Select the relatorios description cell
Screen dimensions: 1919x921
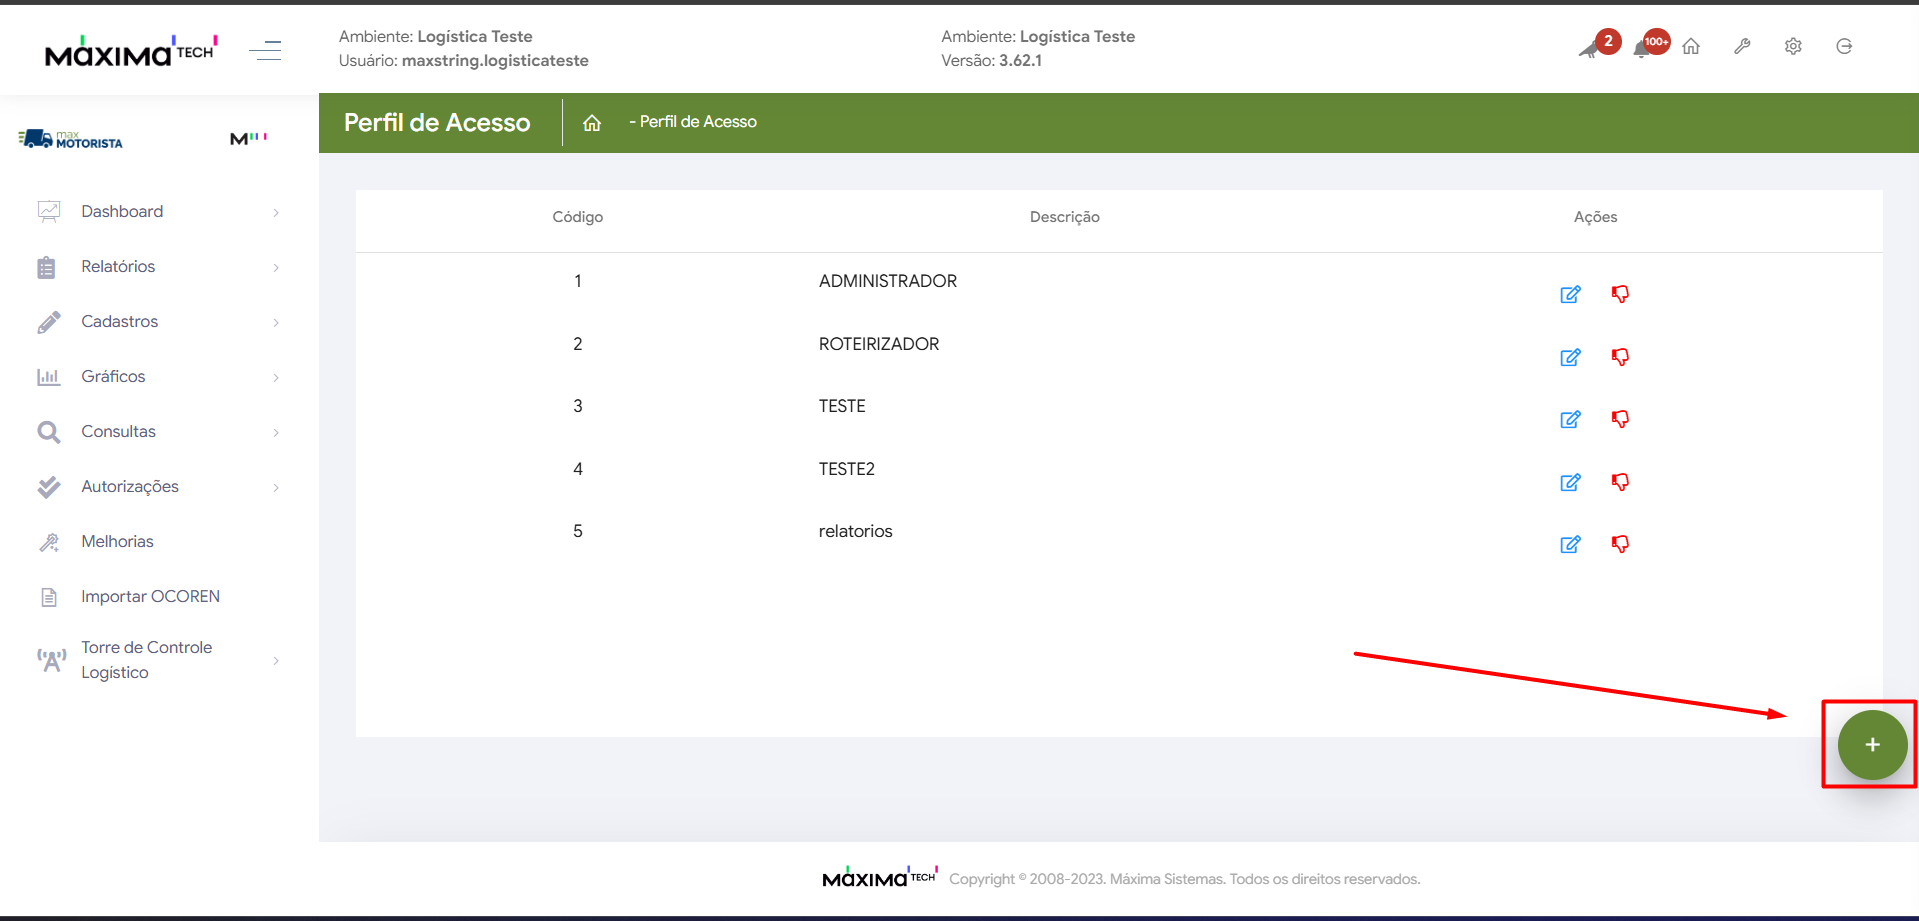coord(856,531)
